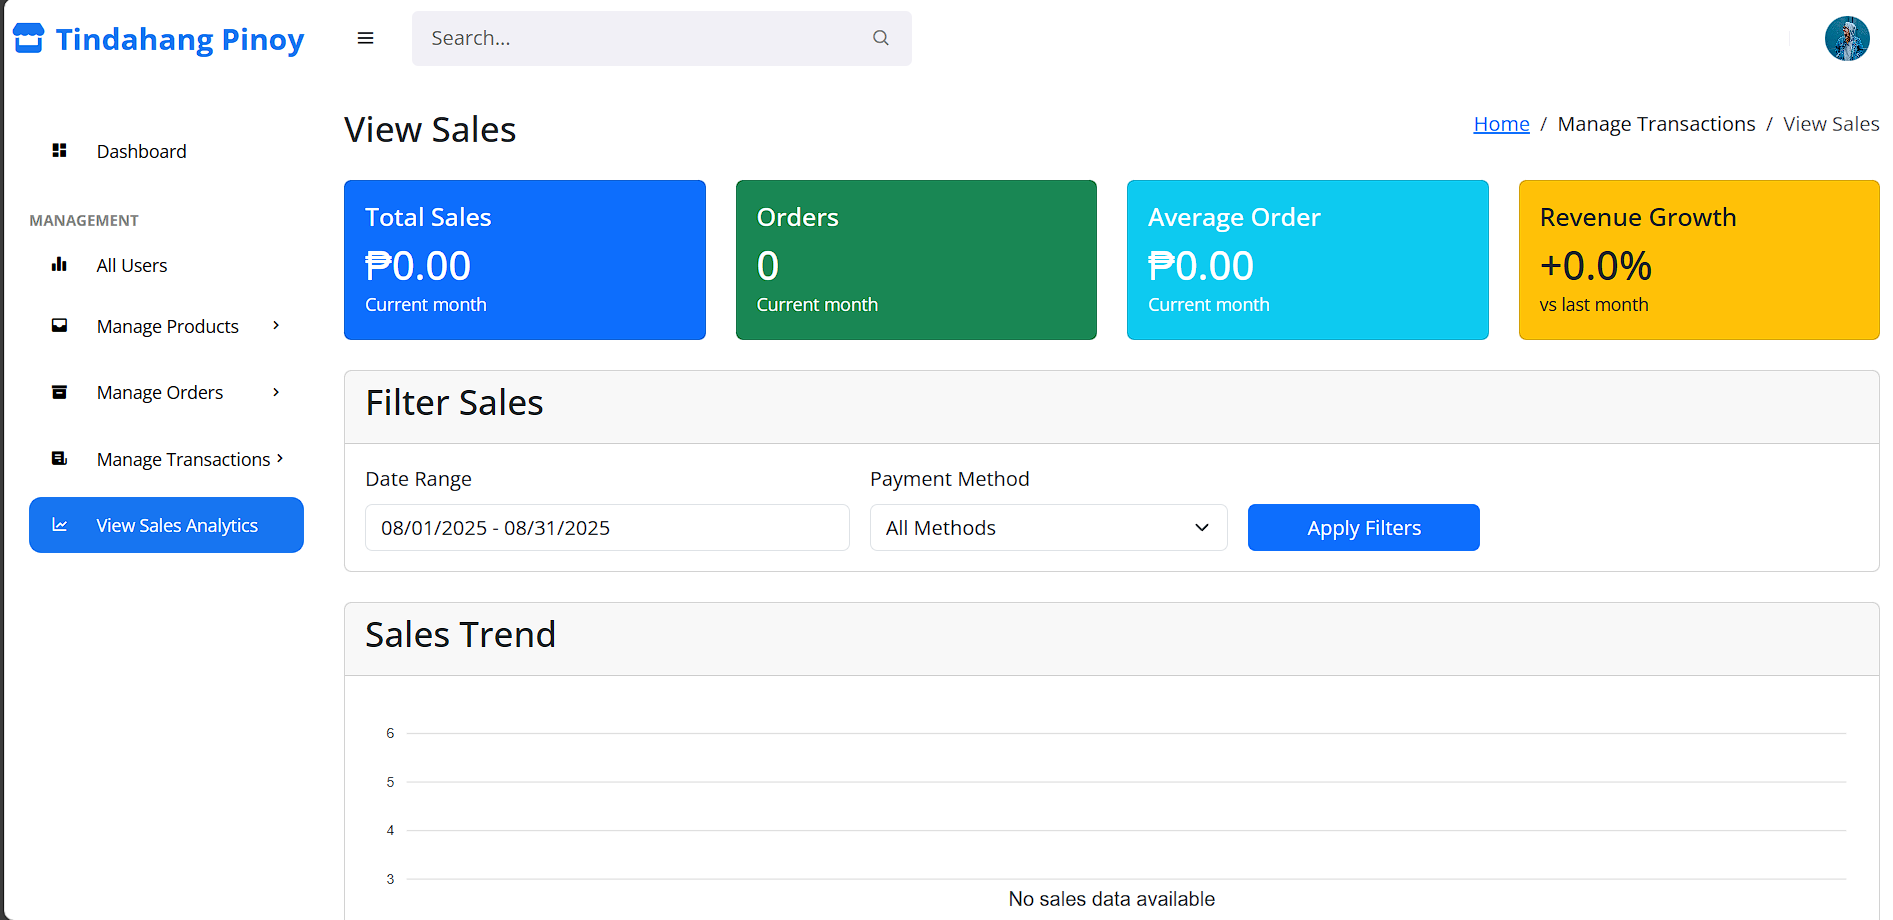
Task: Click the Manage Orders archive icon
Action: tap(60, 391)
